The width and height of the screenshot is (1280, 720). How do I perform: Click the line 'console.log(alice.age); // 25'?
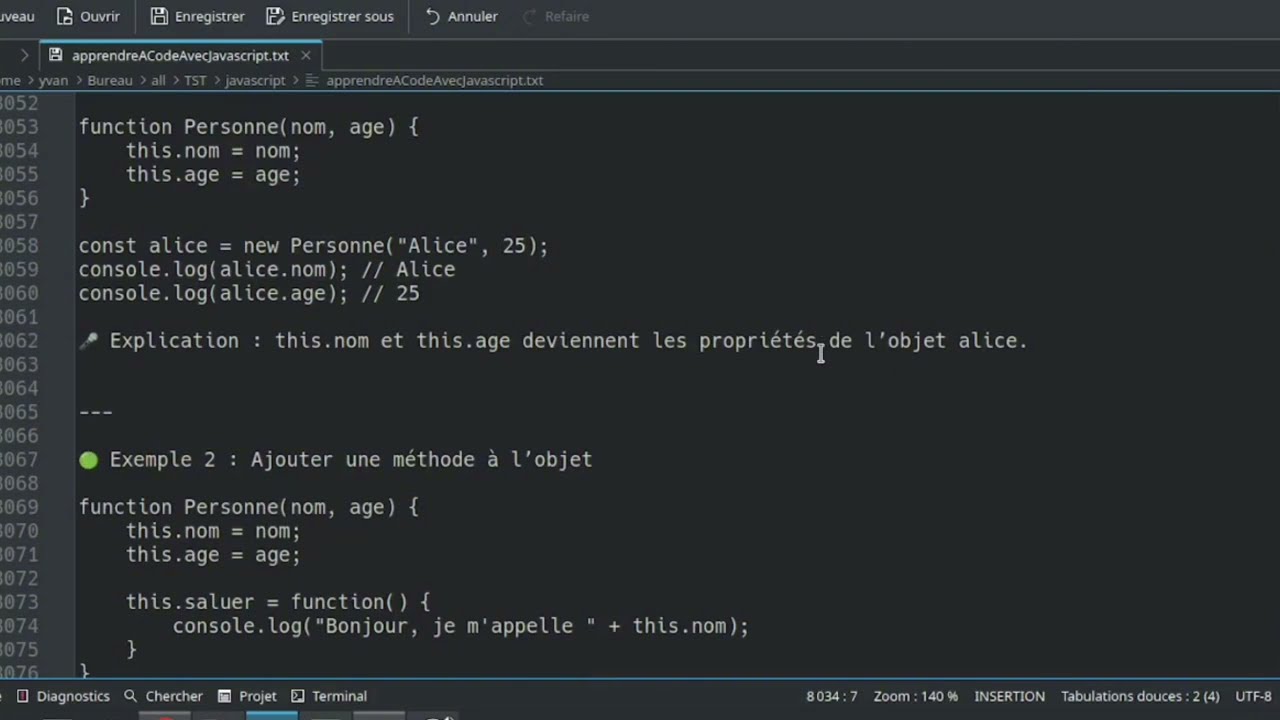click(x=249, y=294)
